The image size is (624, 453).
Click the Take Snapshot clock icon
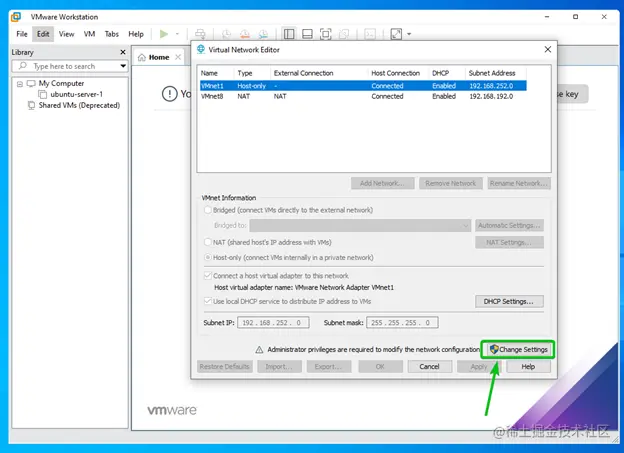(x=226, y=34)
